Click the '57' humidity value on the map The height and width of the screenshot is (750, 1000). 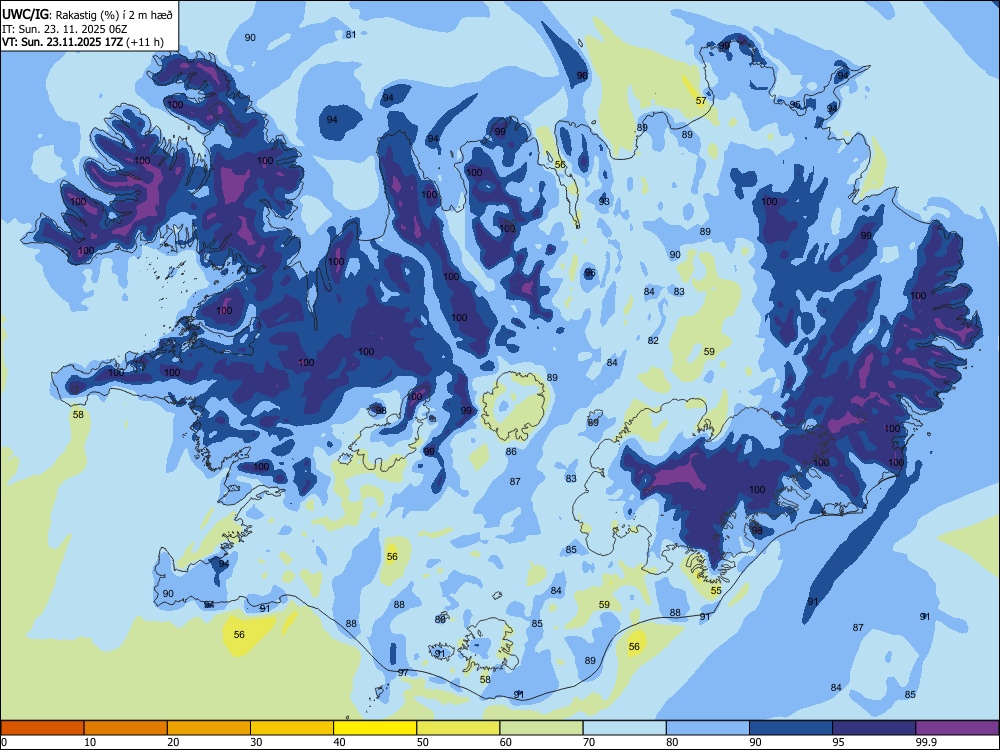tap(701, 101)
